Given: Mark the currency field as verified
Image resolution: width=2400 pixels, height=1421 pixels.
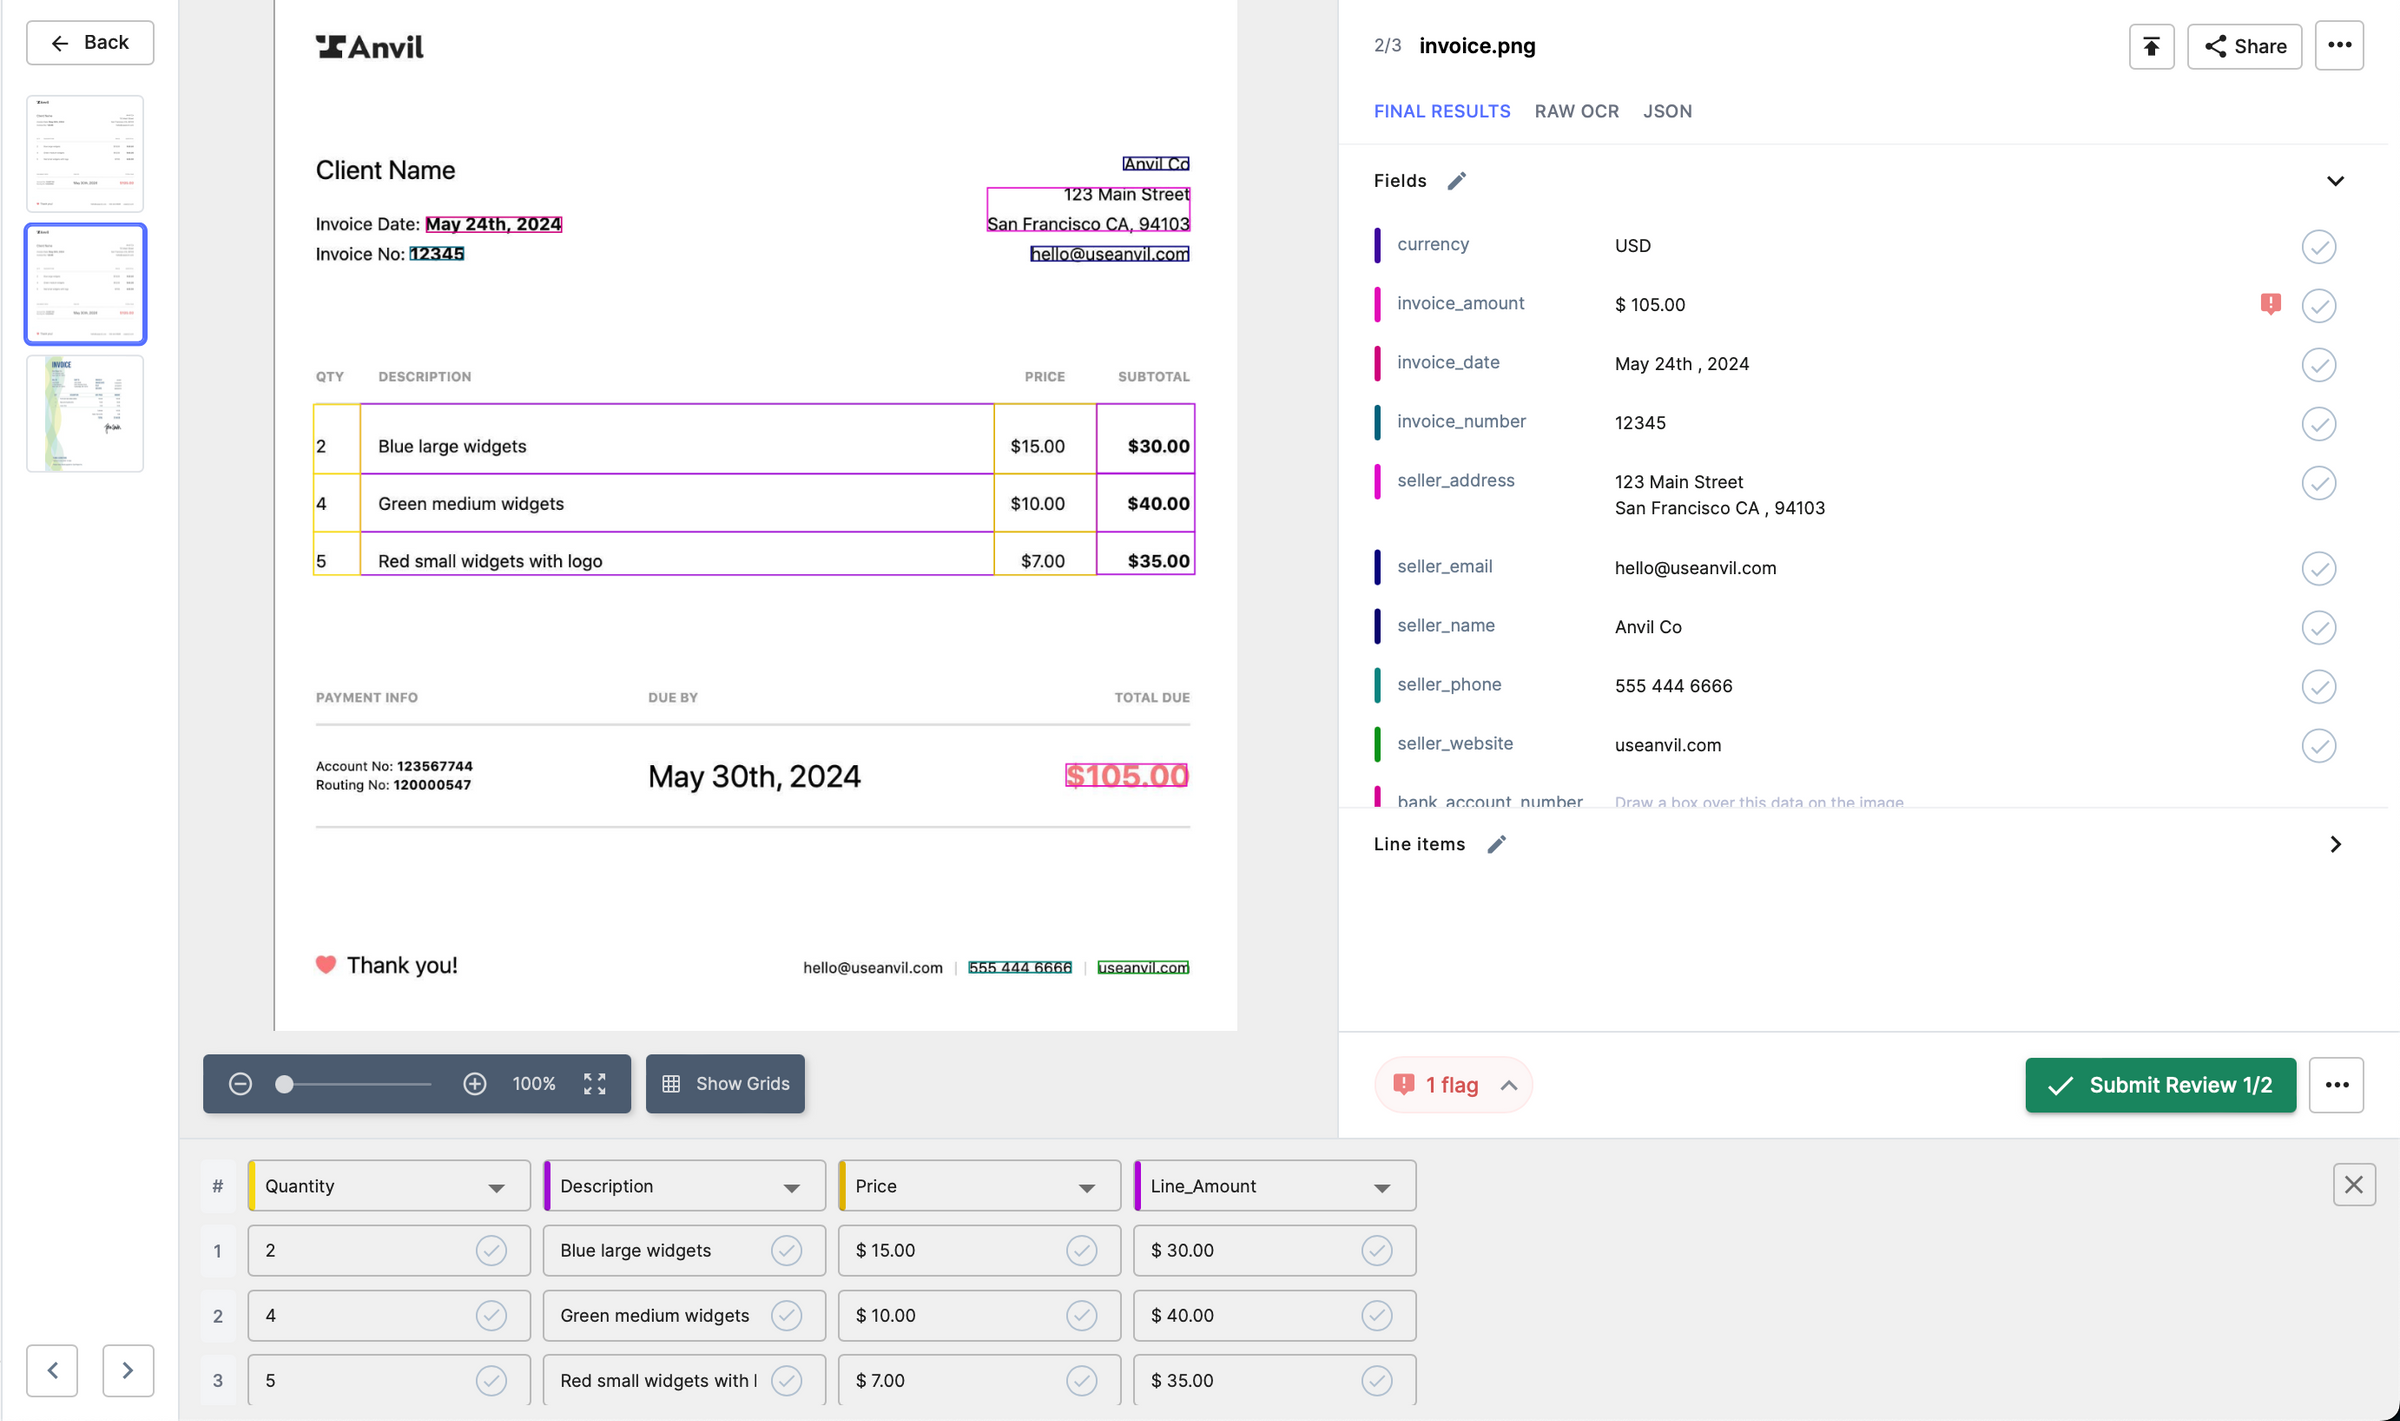Looking at the screenshot, I should pos(2318,246).
